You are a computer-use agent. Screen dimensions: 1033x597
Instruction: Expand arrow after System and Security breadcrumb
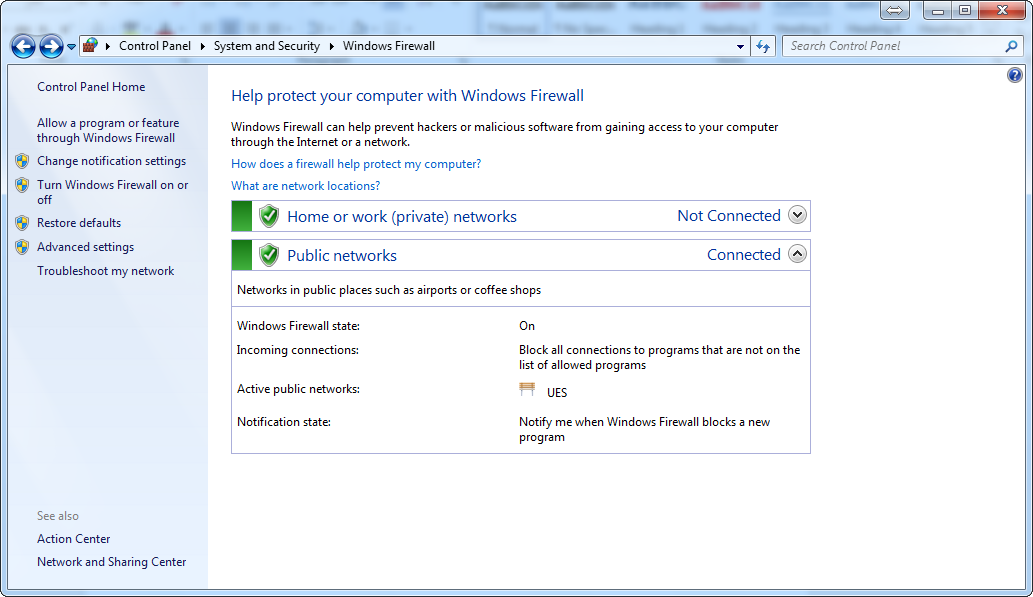(331, 46)
